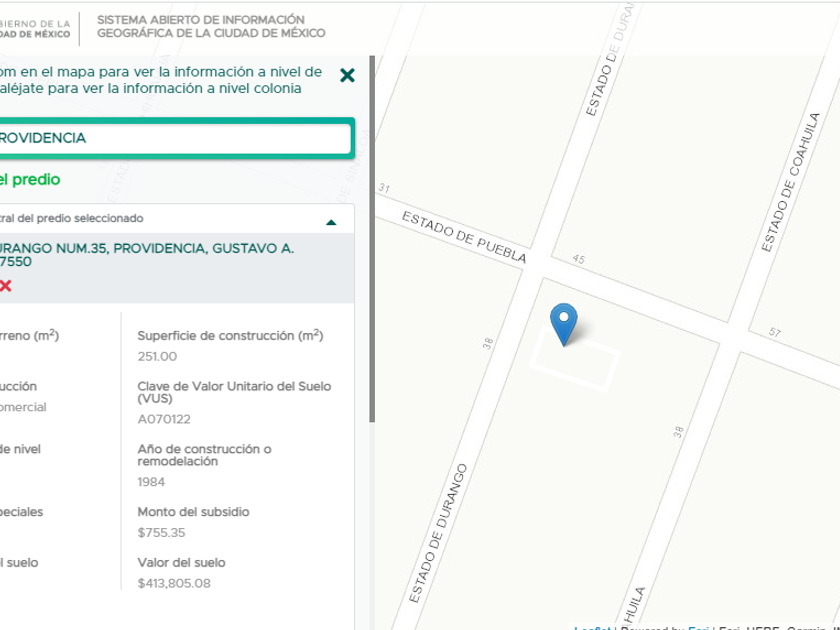Click the Clave de Valor Unitario del Suelo label
840x630 pixels.
[x=234, y=392]
